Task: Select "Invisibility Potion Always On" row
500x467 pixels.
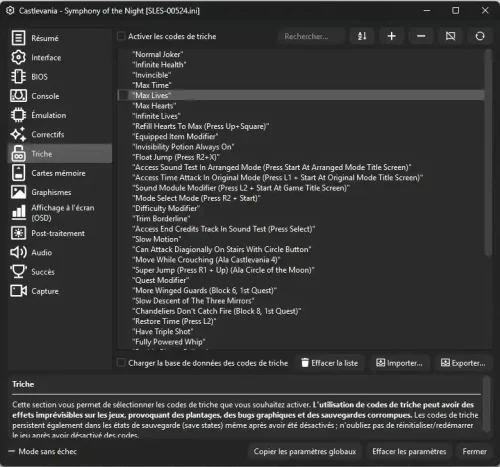Action: (301, 147)
